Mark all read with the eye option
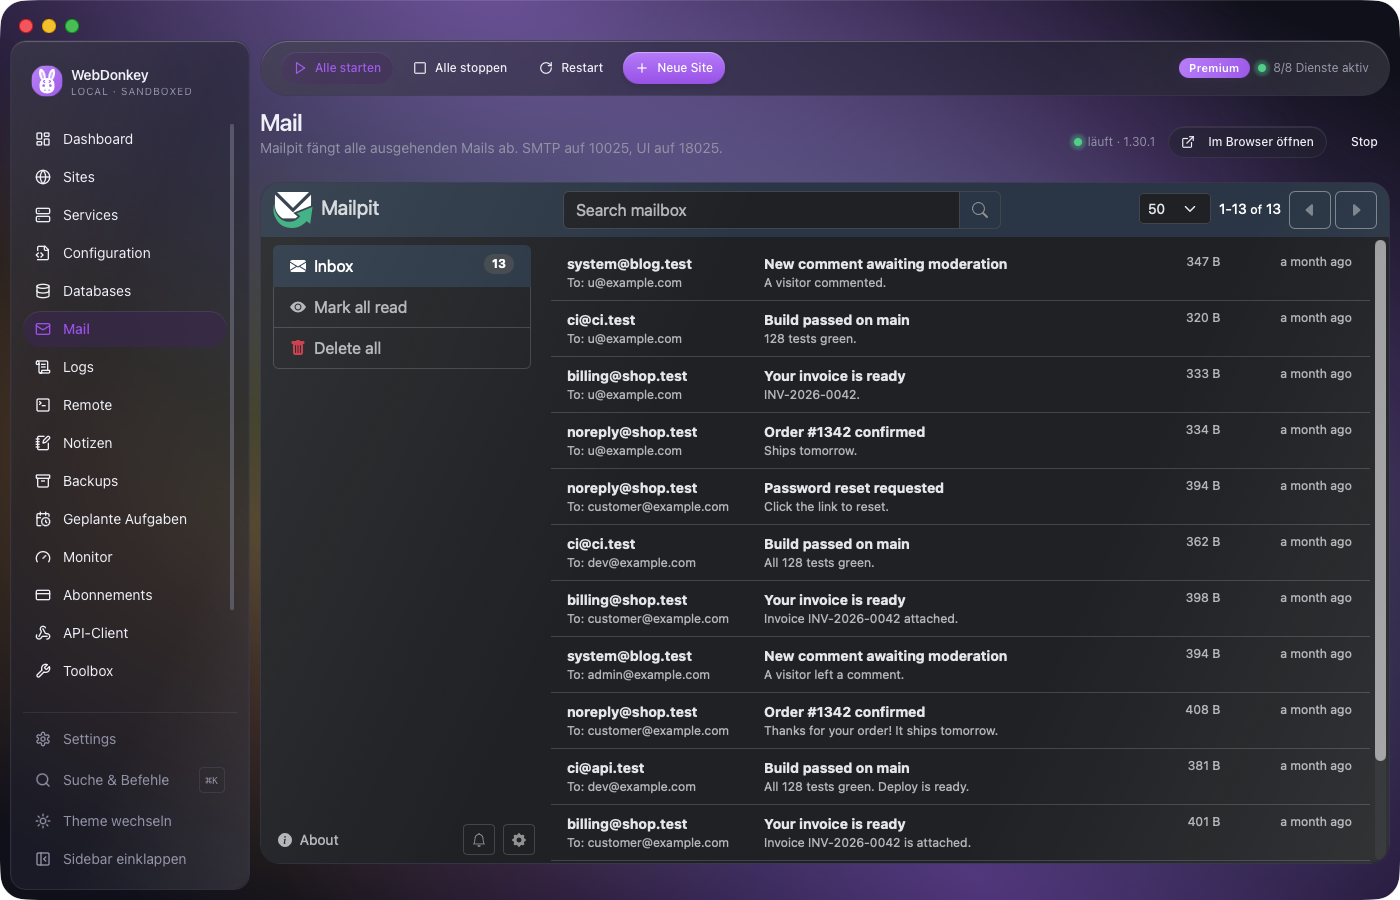This screenshot has width=1400, height=900. pyautogui.click(x=402, y=307)
